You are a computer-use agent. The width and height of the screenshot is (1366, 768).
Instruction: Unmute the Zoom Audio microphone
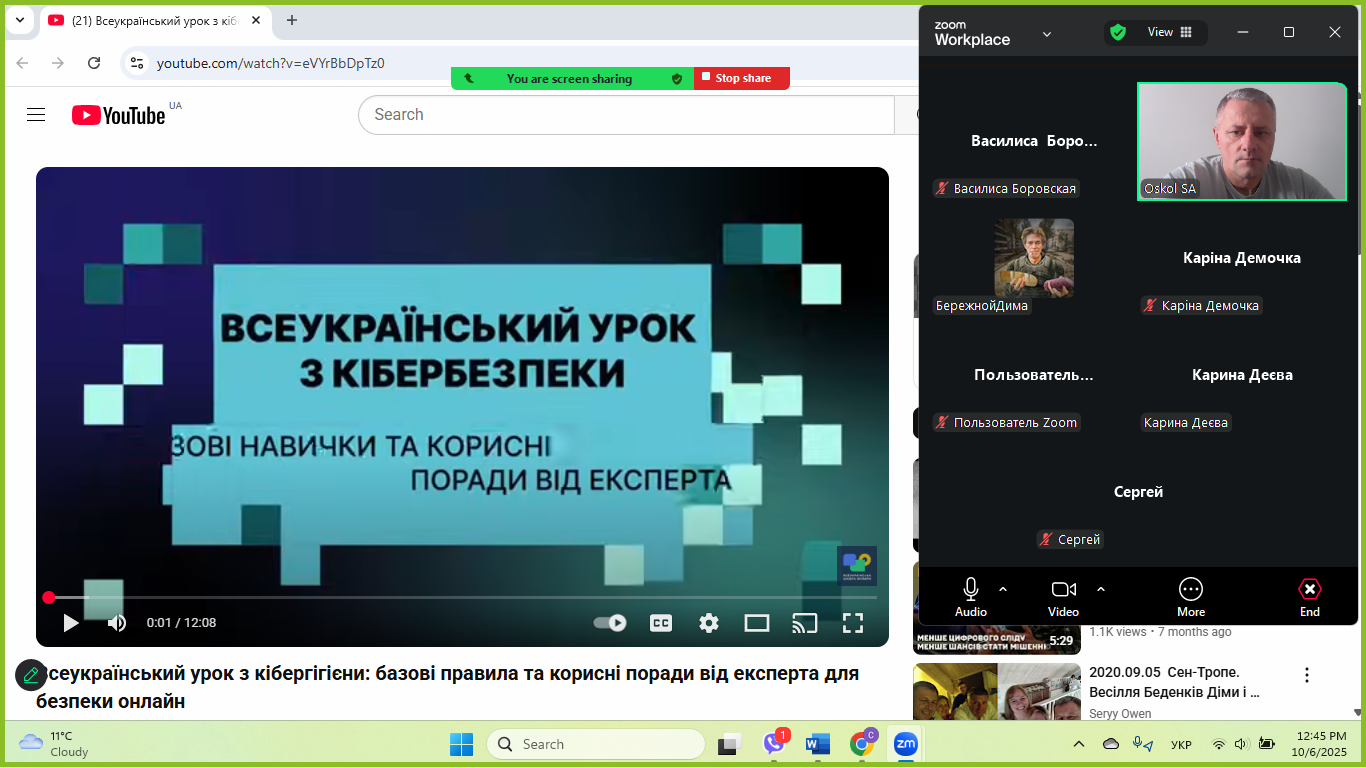[970, 597]
